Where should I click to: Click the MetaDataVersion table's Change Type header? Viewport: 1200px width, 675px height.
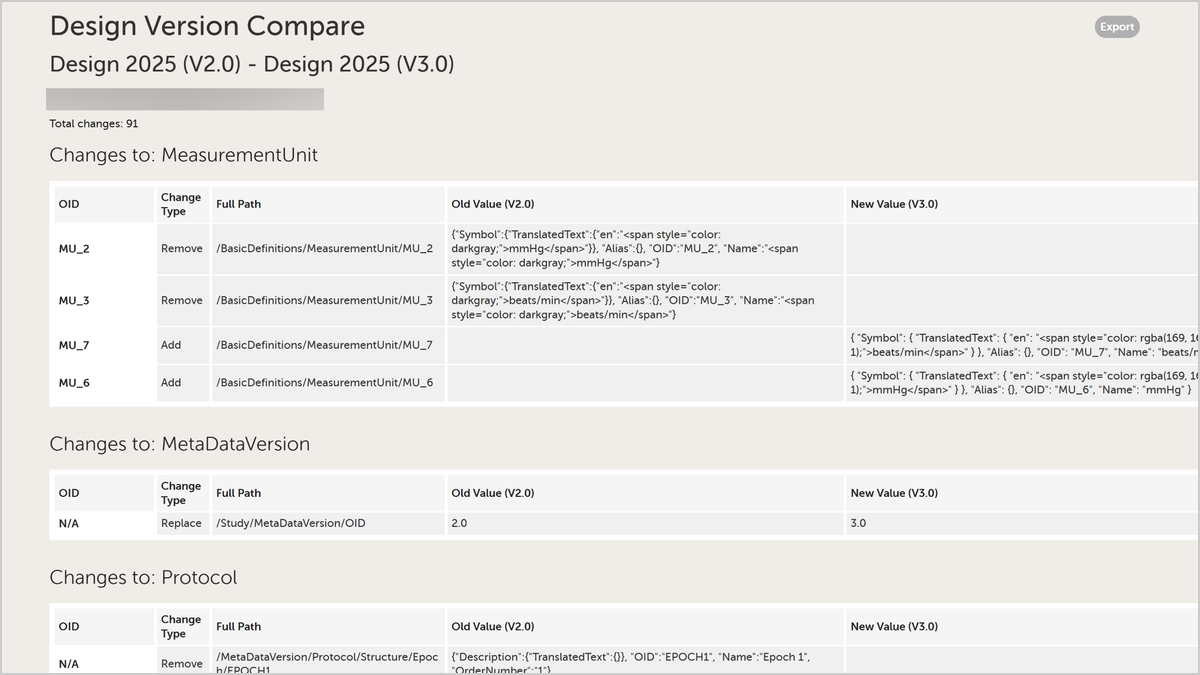[183, 493]
